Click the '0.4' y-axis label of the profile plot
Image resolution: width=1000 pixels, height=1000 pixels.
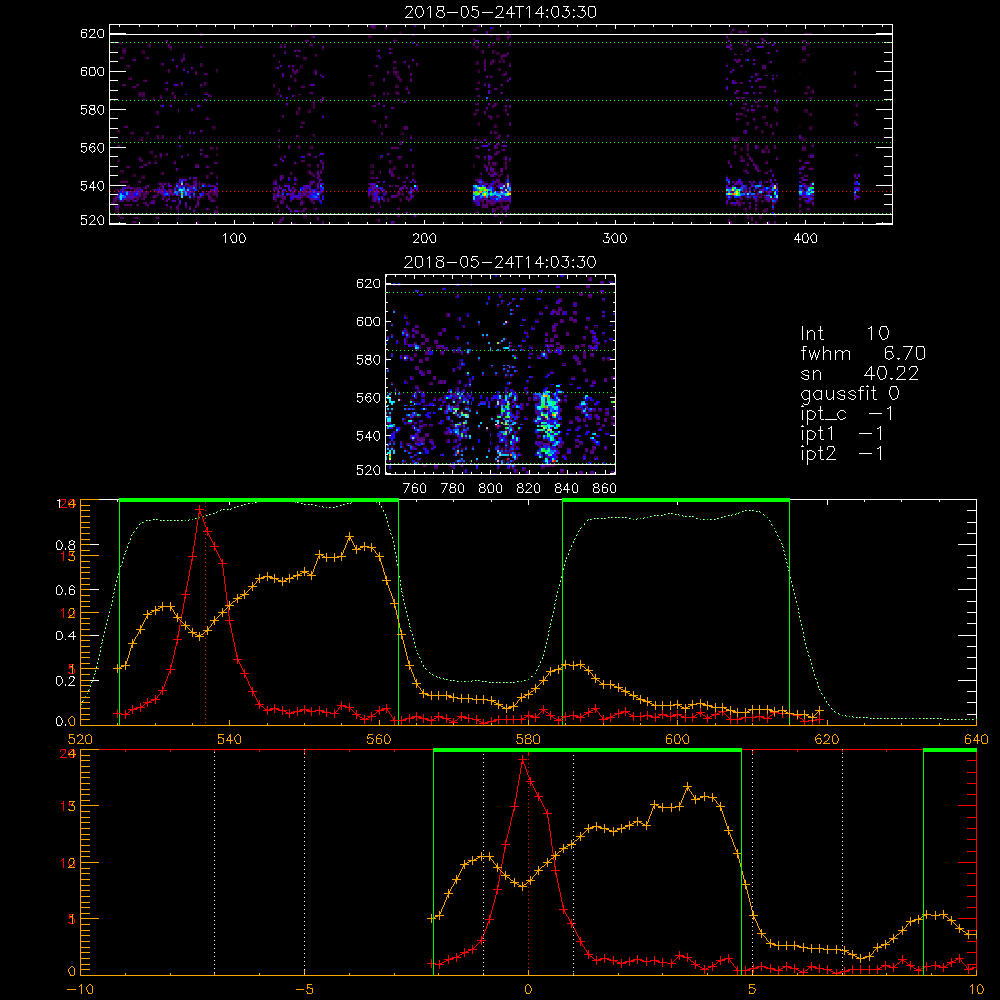(x=66, y=636)
